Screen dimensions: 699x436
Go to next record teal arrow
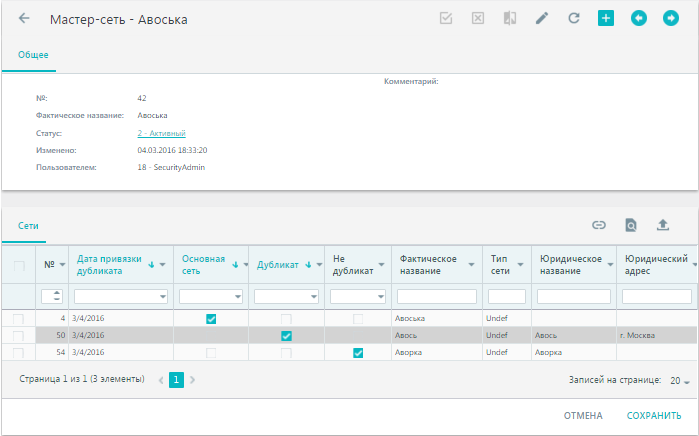coord(671,18)
